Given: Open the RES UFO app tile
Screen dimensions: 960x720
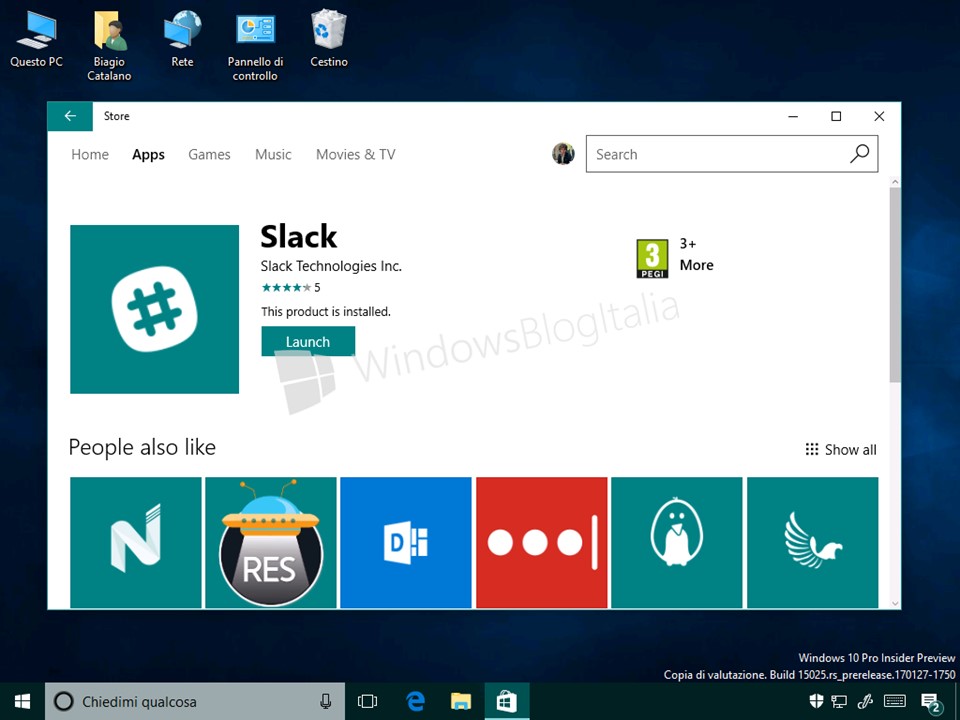Looking at the screenshot, I should pyautogui.click(x=271, y=542).
